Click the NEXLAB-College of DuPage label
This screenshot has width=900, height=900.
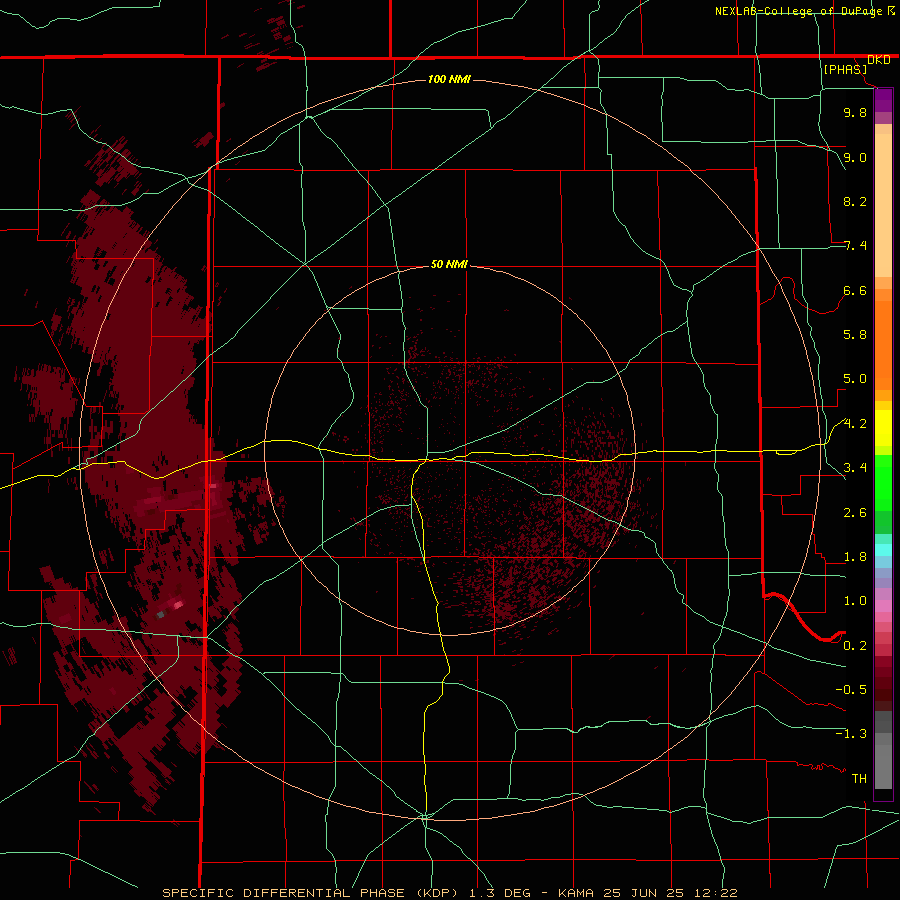coord(798,11)
